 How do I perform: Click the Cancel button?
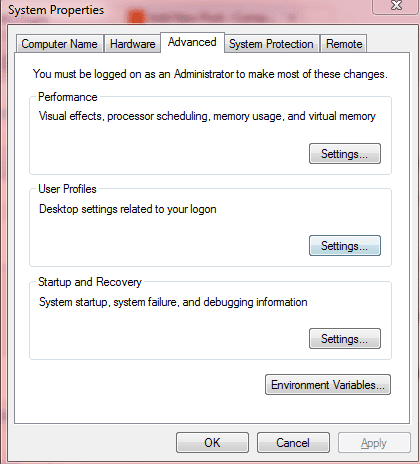click(293, 443)
